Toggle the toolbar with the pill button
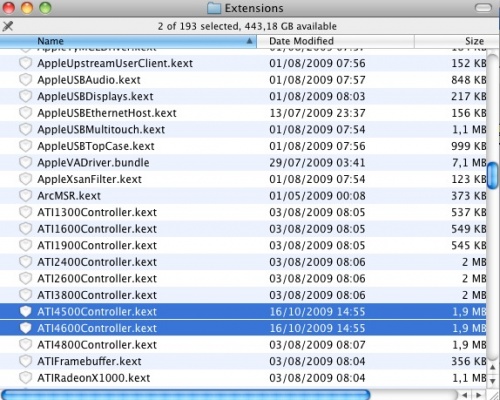500x400 pixels. pos(483,8)
